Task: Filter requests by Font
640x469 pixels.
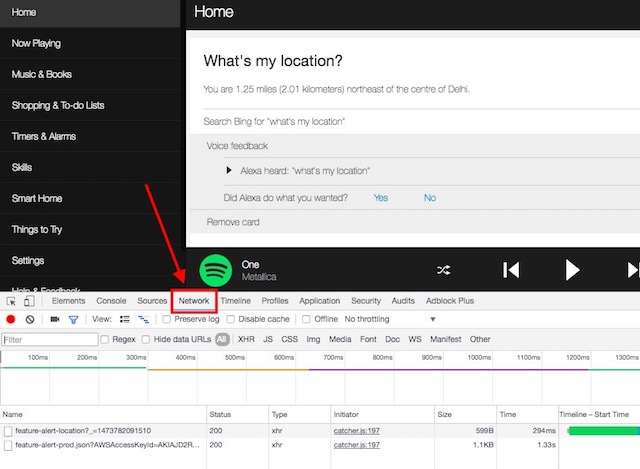Action: pos(368,339)
